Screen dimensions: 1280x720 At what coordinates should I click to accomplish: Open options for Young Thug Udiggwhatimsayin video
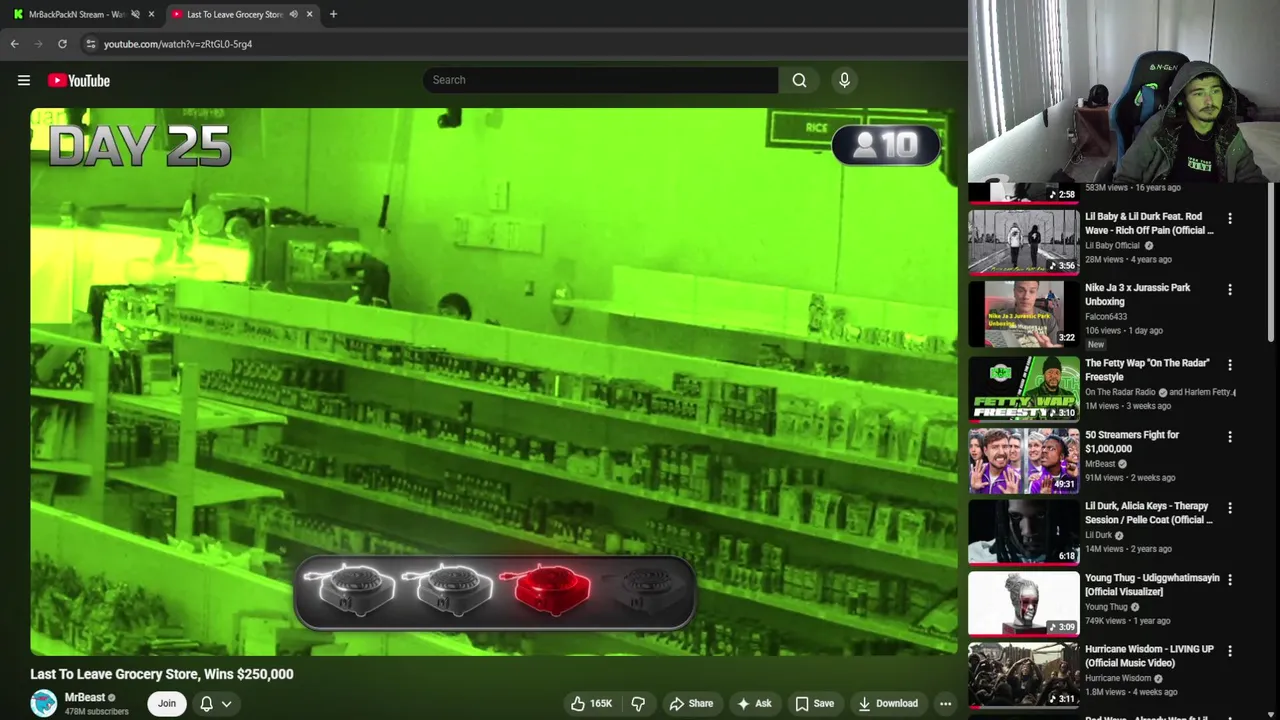pyautogui.click(x=1230, y=580)
